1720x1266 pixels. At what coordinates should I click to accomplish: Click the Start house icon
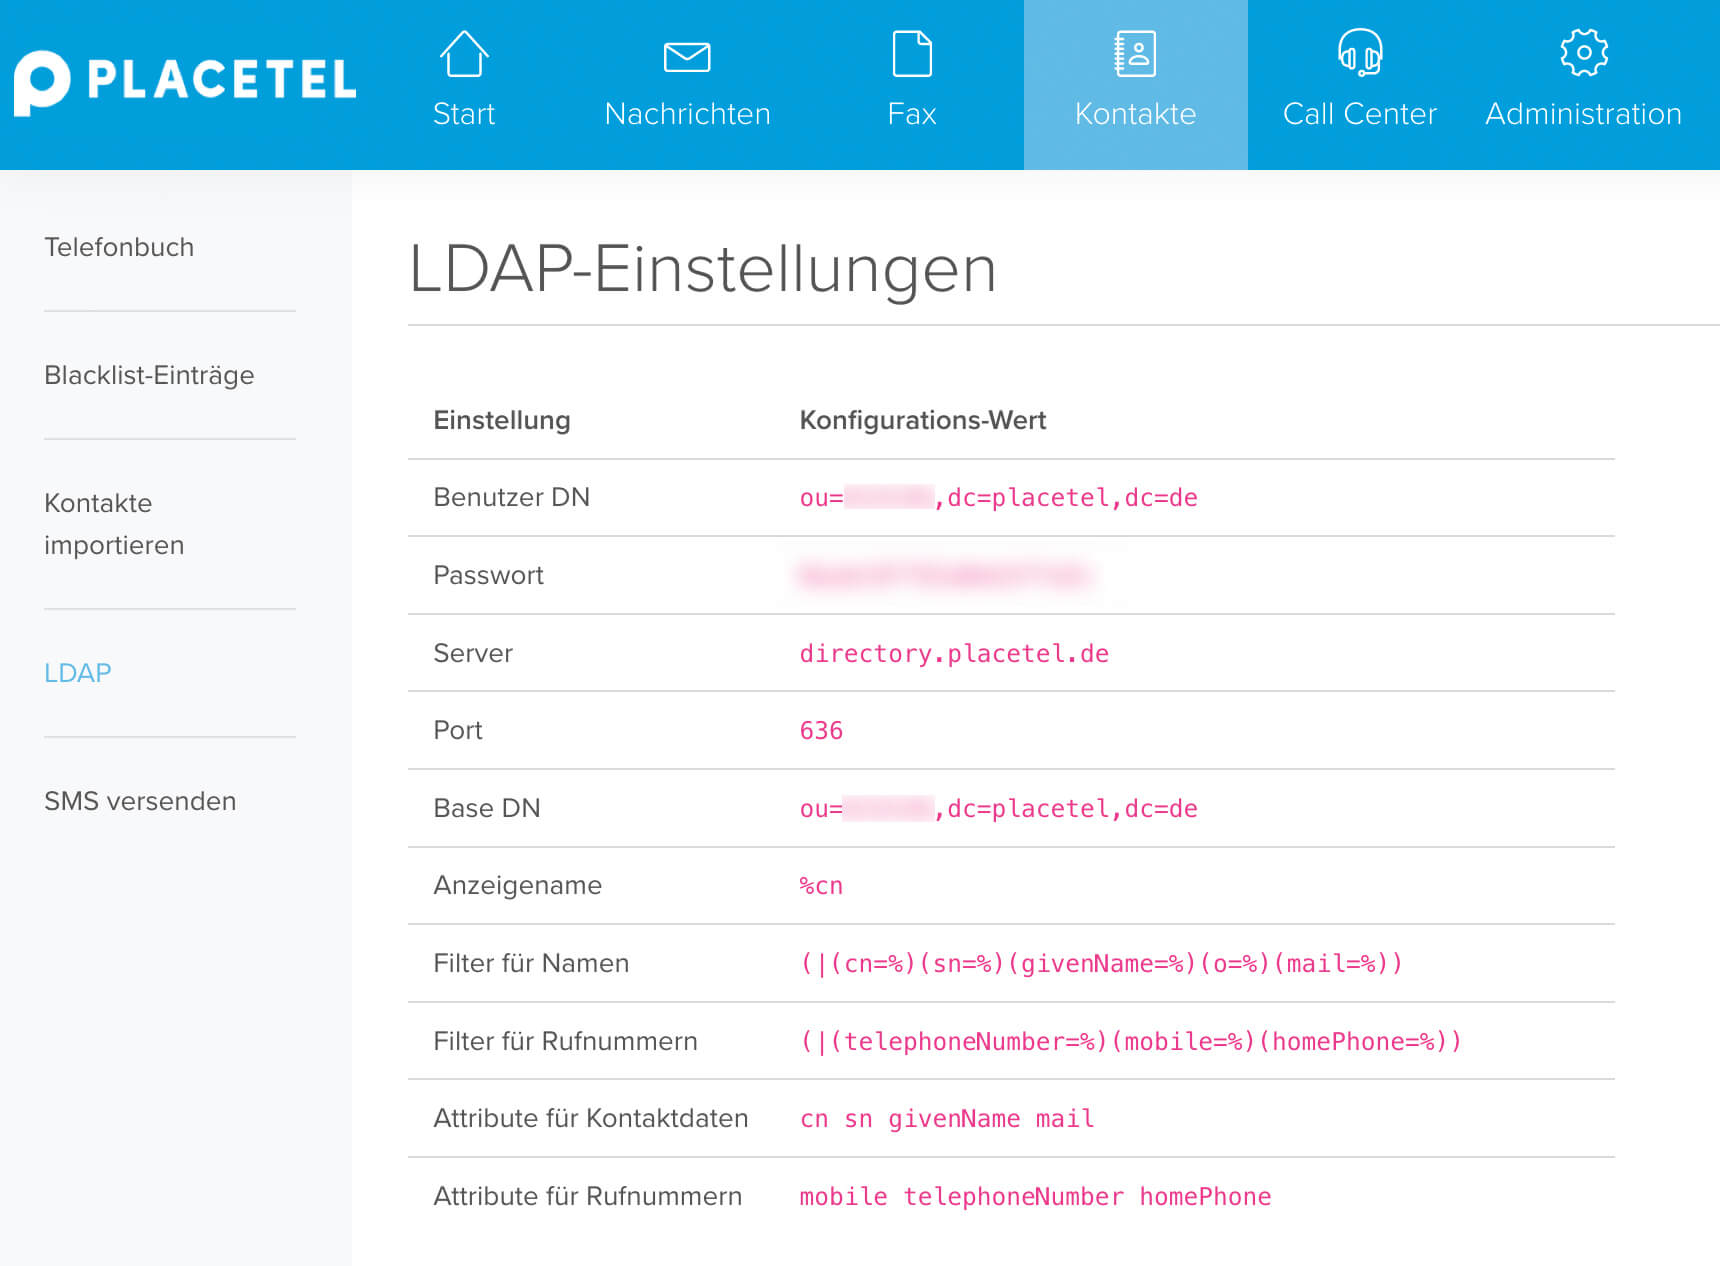click(x=463, y=57)
